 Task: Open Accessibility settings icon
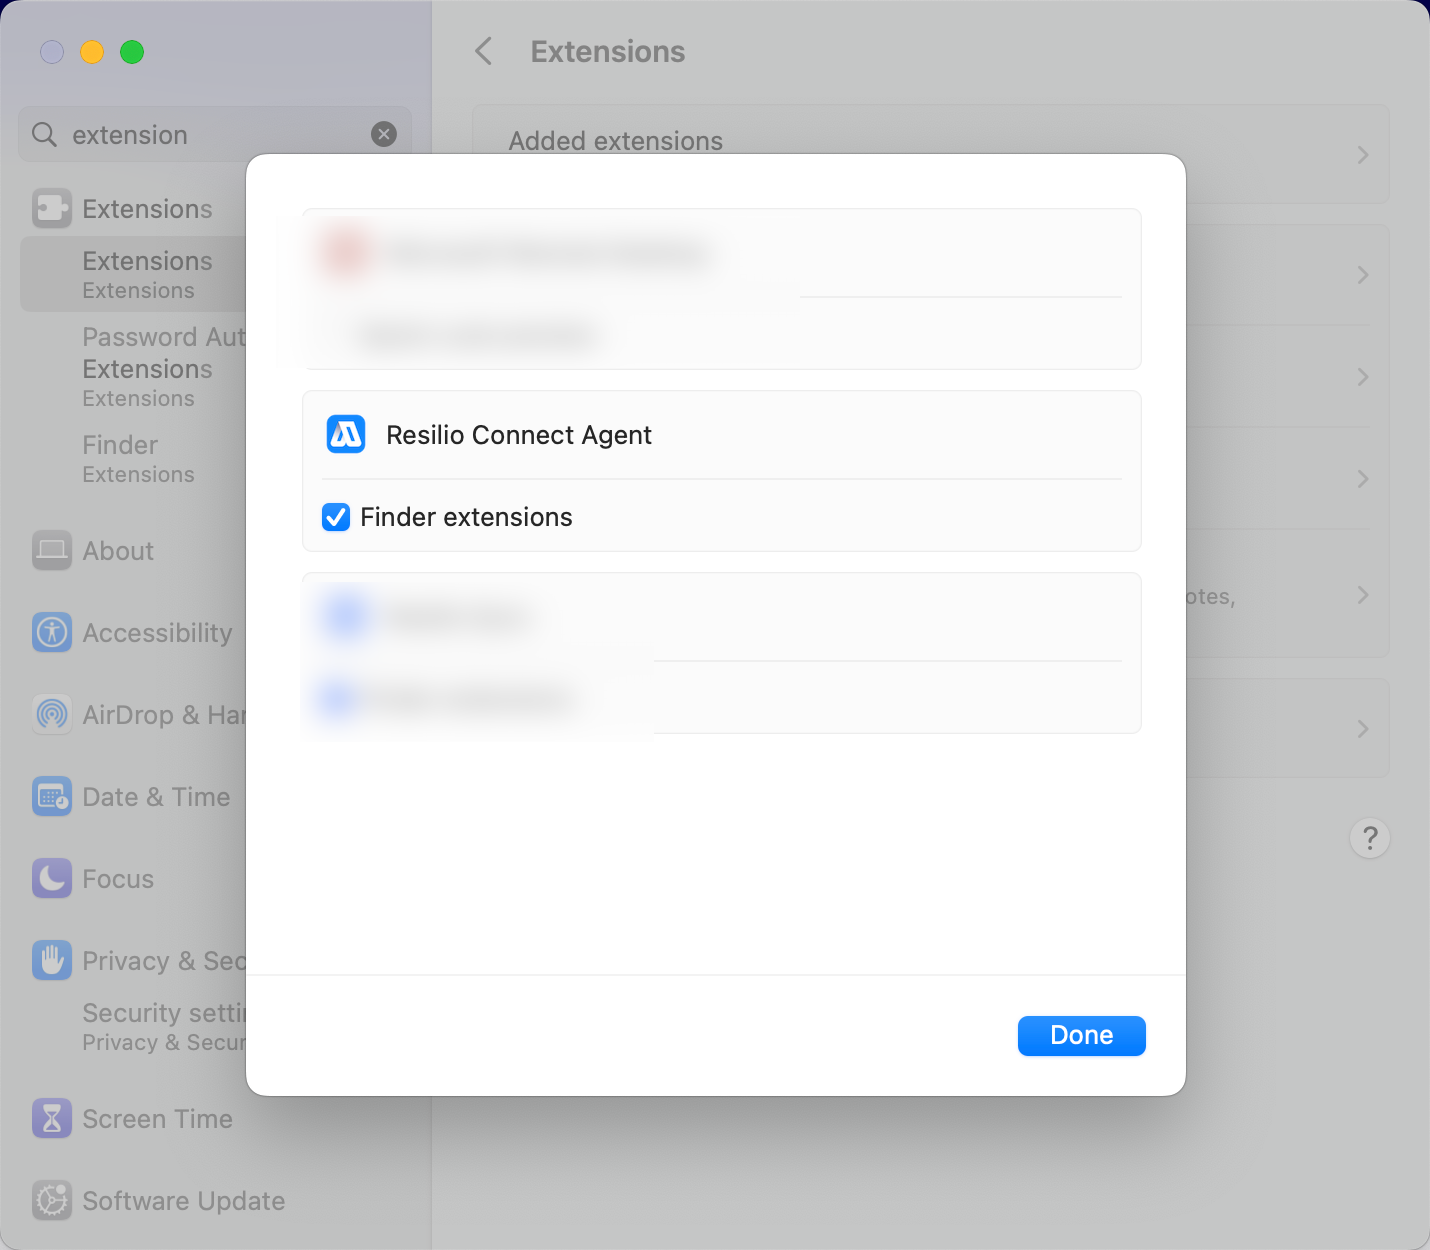(52, 633)
